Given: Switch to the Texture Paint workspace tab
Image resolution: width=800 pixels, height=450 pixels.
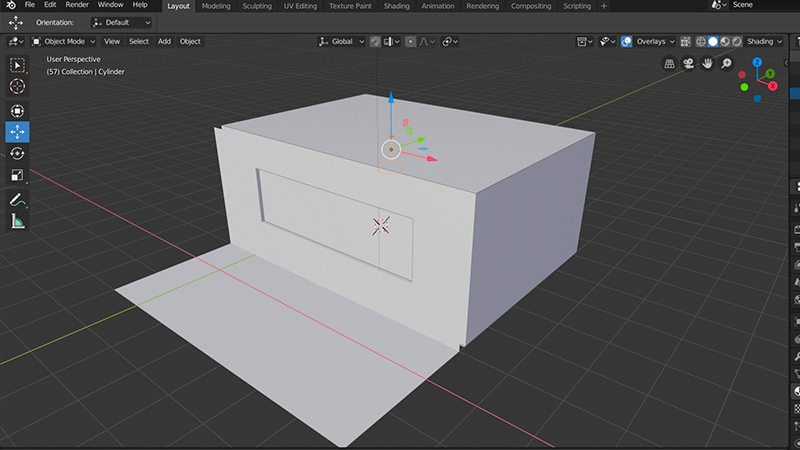Looking at the screenshot, I should point(350,6).
